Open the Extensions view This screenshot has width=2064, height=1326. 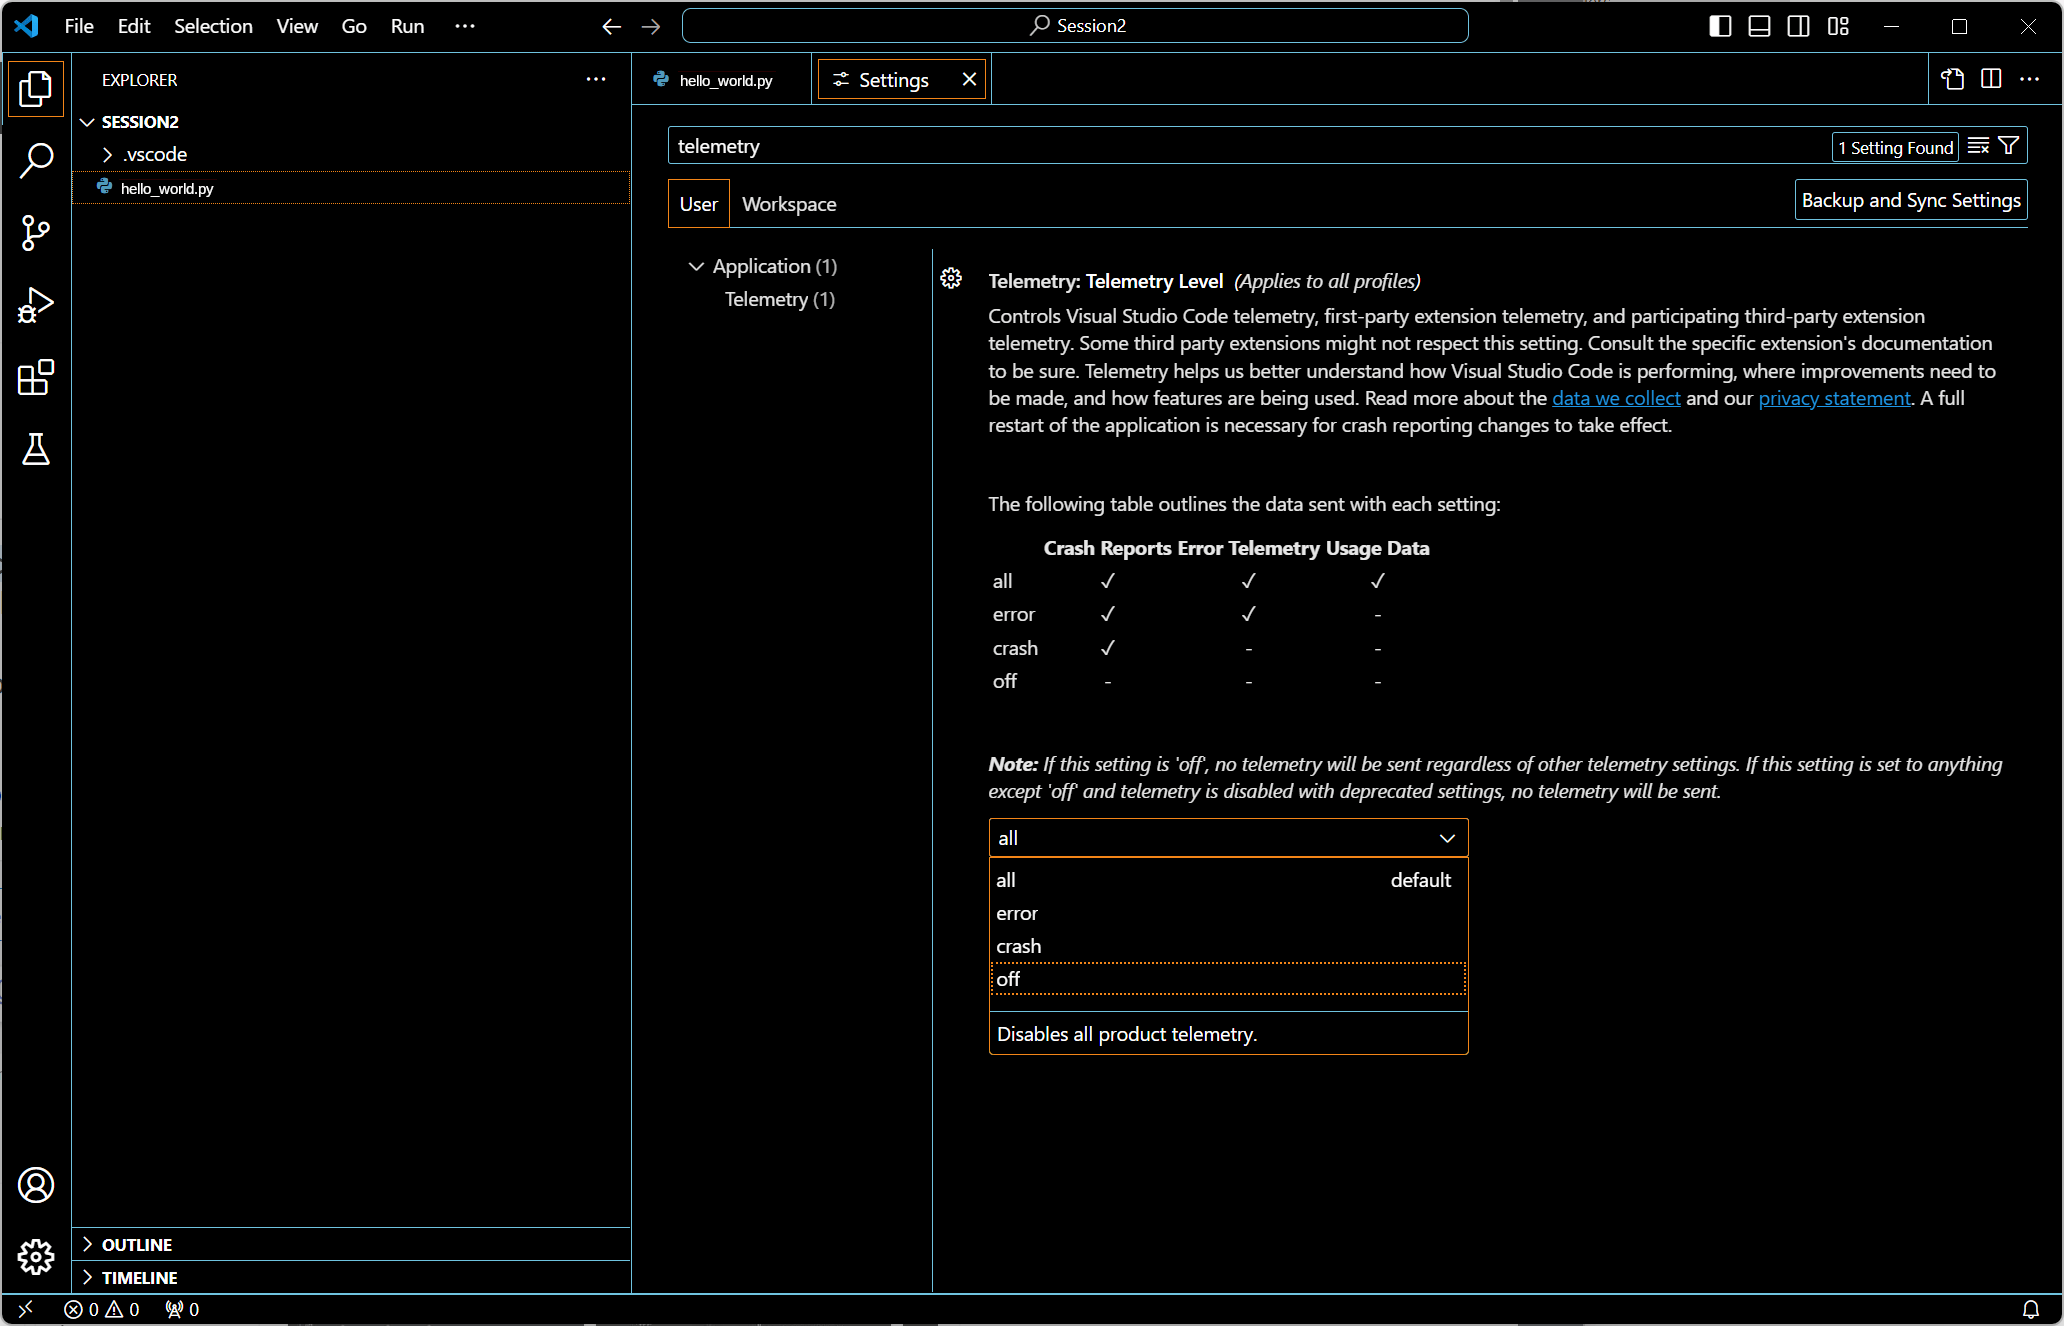coord(36,378)
